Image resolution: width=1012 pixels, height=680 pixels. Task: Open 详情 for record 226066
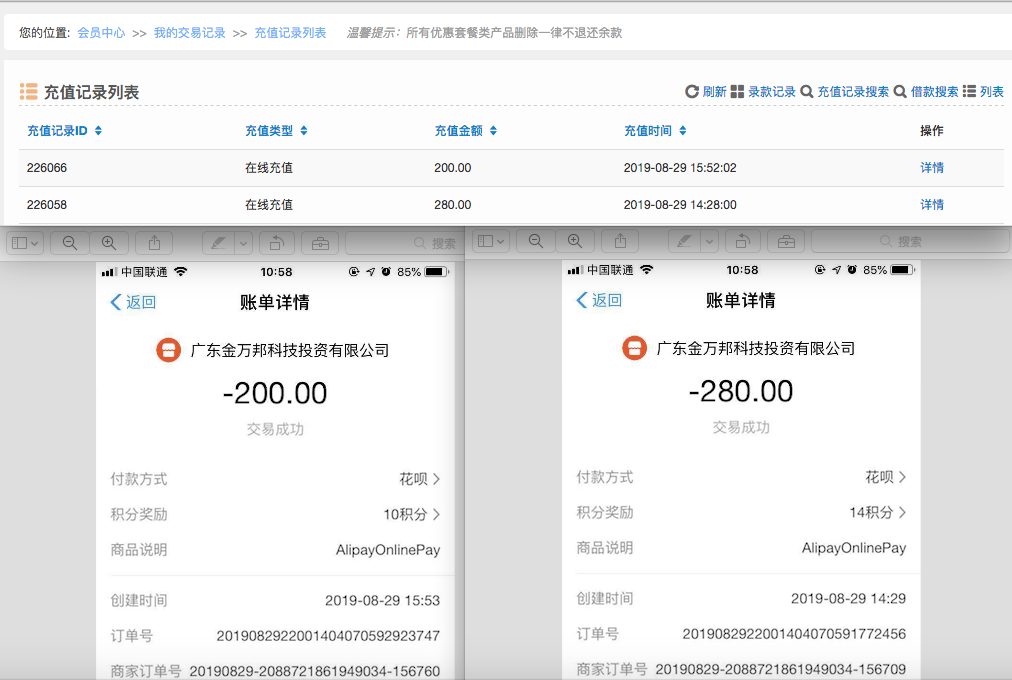932,168
